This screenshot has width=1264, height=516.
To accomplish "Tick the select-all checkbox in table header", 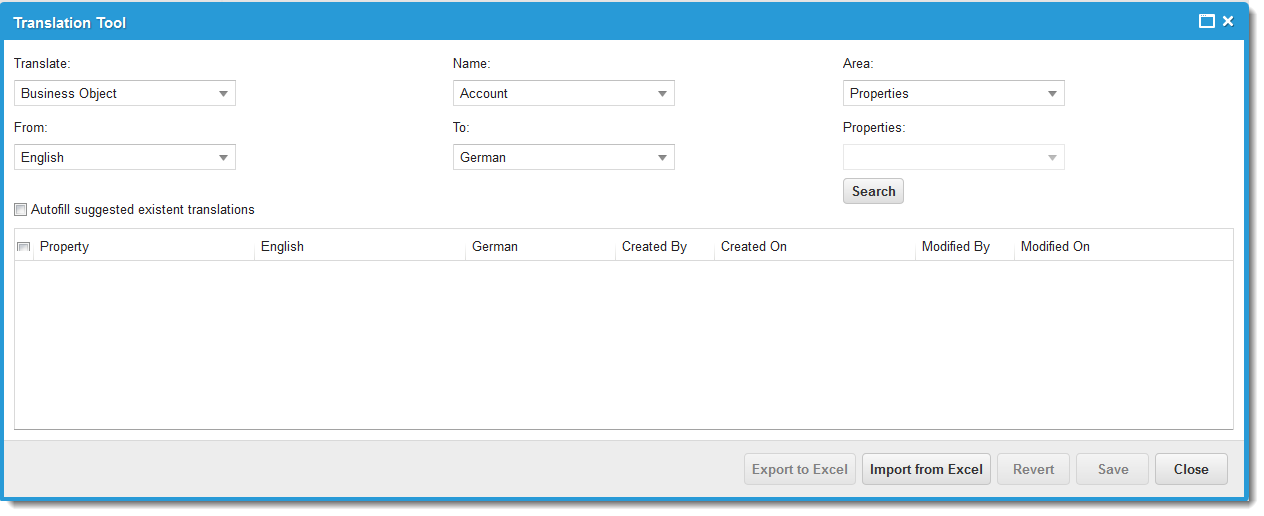I will coord(24,247).
